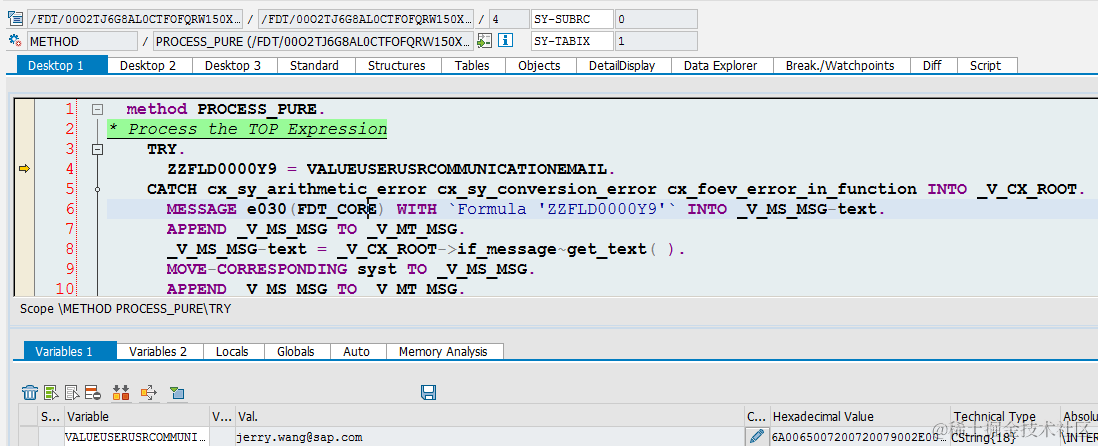The width and height of the screenshot is (1098, 446).
Task: Select the Locals tab
Action: pos(232,351)
